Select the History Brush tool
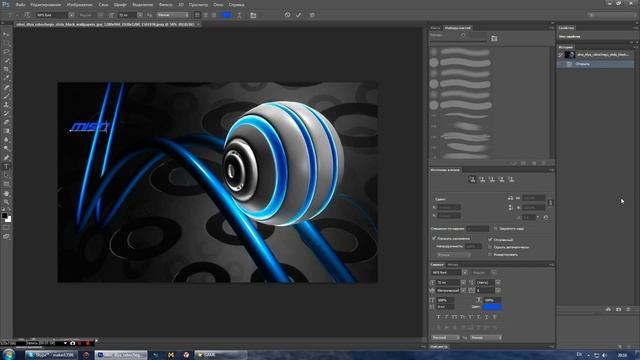 [6, 113]
